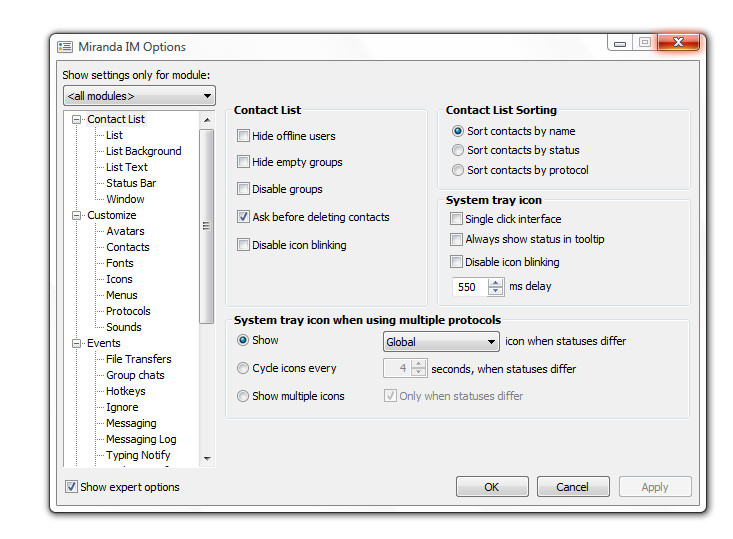Select Sort contacts by status
The height and width of the screenshot is (539, 733).
point(458,150)
